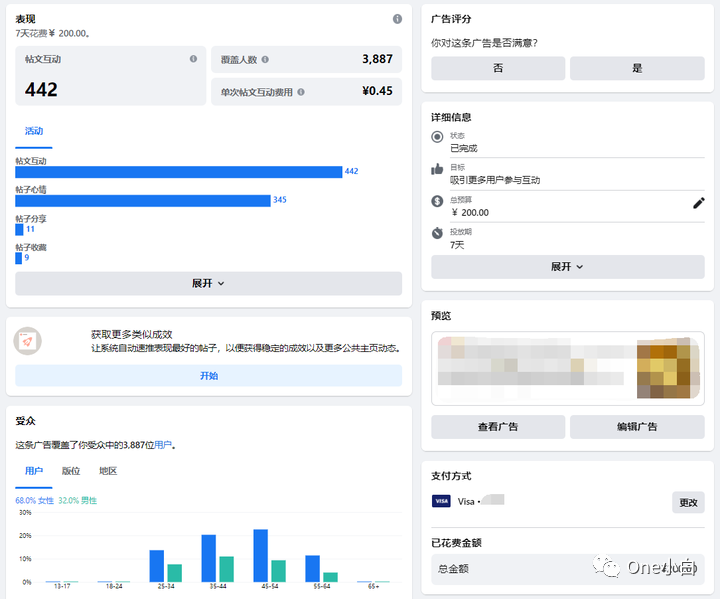Click the 编辑广告 button

pyautogui.click(x=637, y=427)
